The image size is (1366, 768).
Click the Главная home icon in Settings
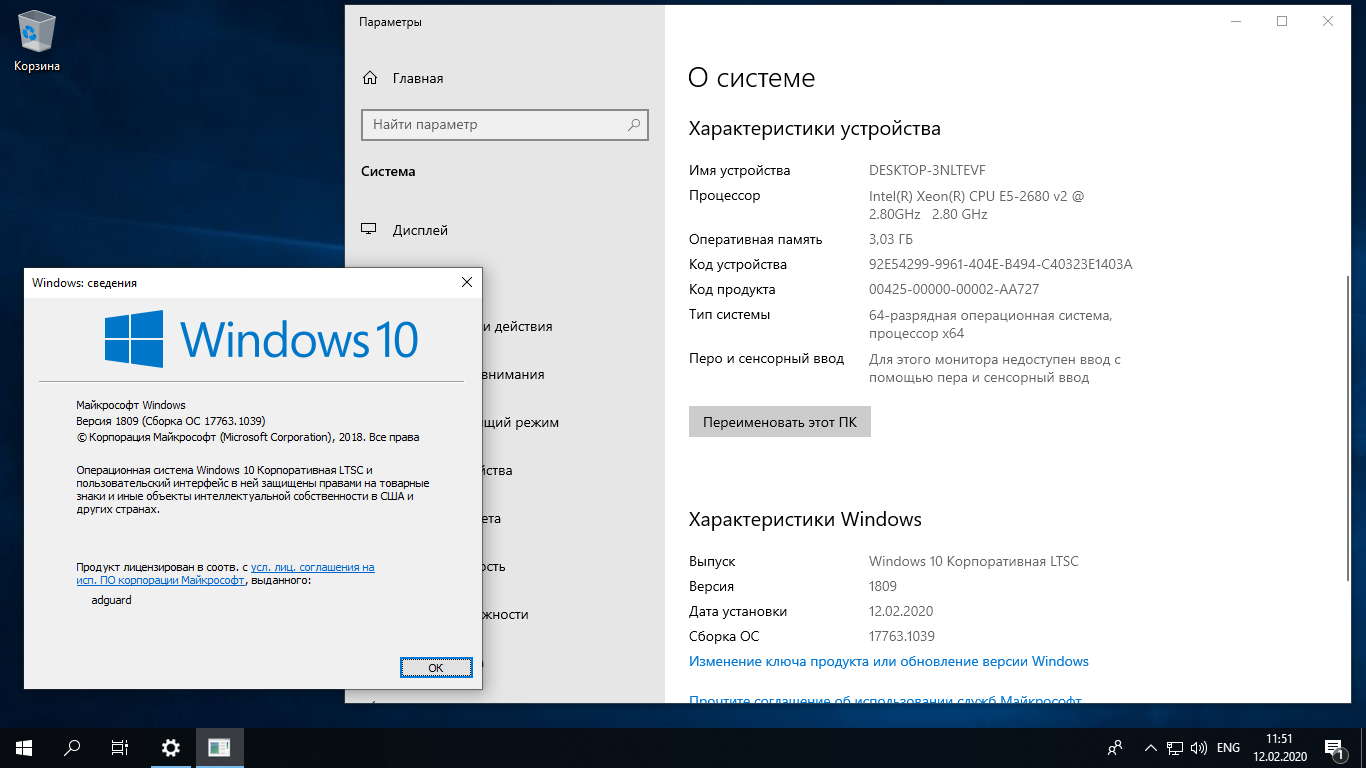point(370,78)
